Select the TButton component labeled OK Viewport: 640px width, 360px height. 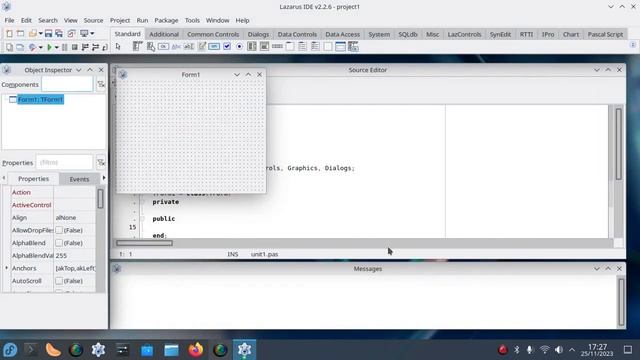click(x=163, y=47)
